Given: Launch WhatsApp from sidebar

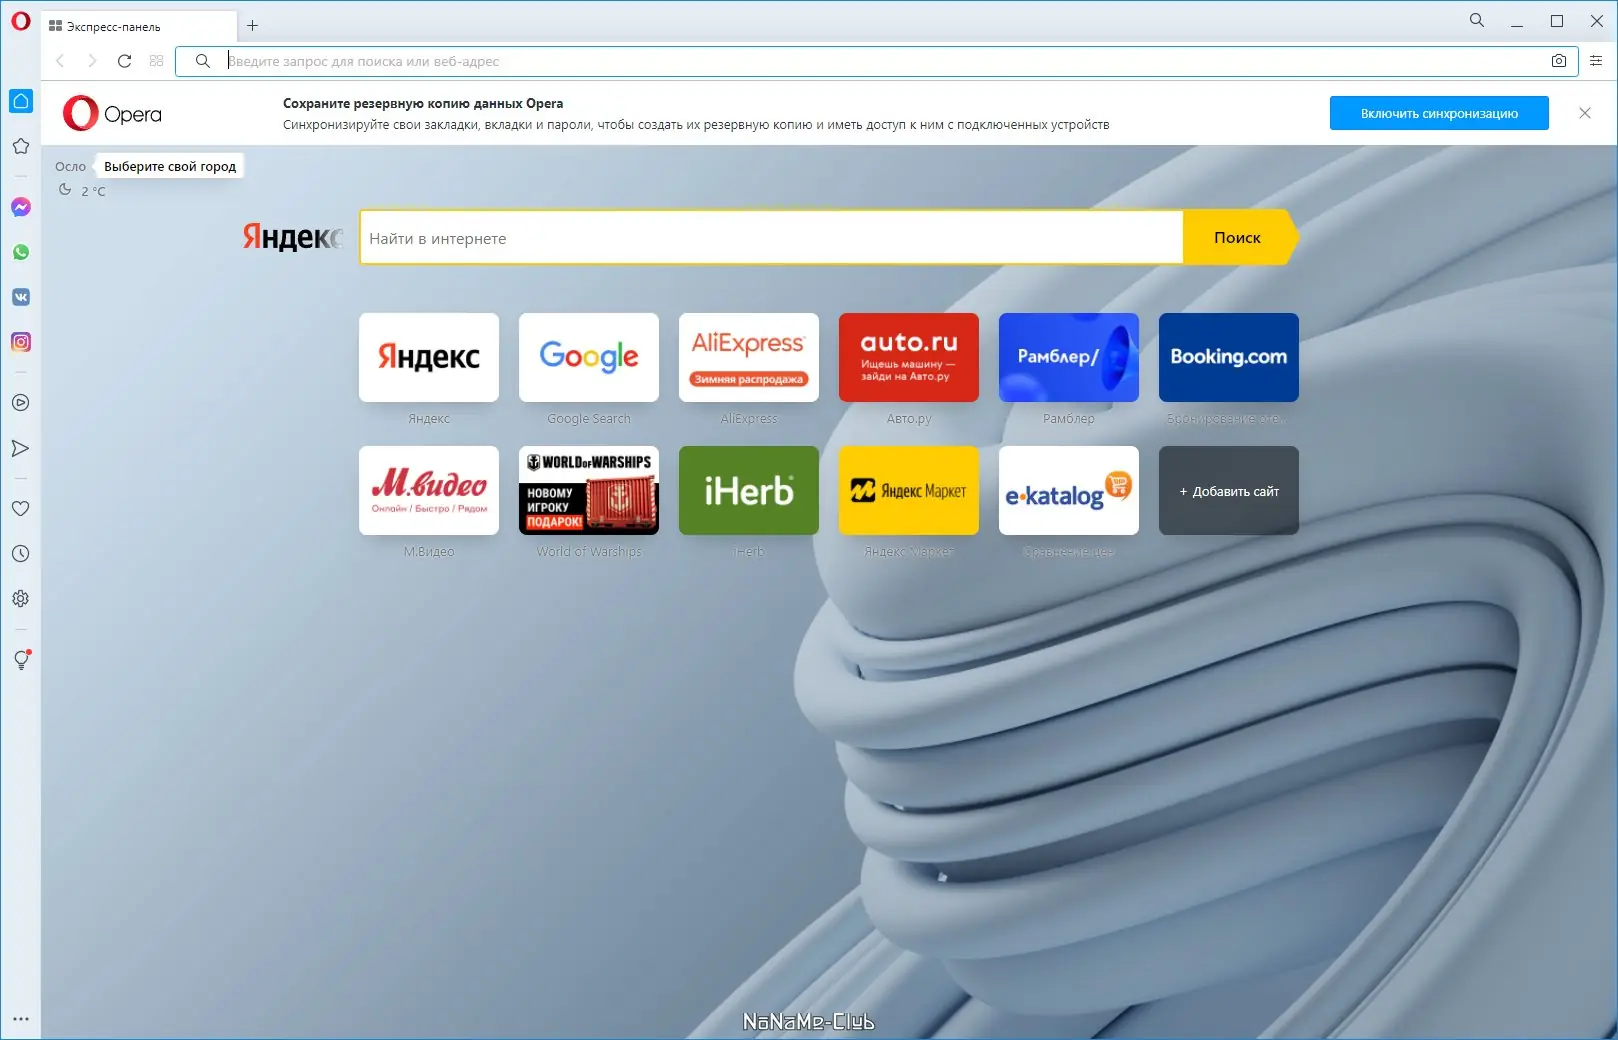Looking at the screenshot, I should pyautogui.click(x=21, y=252).
